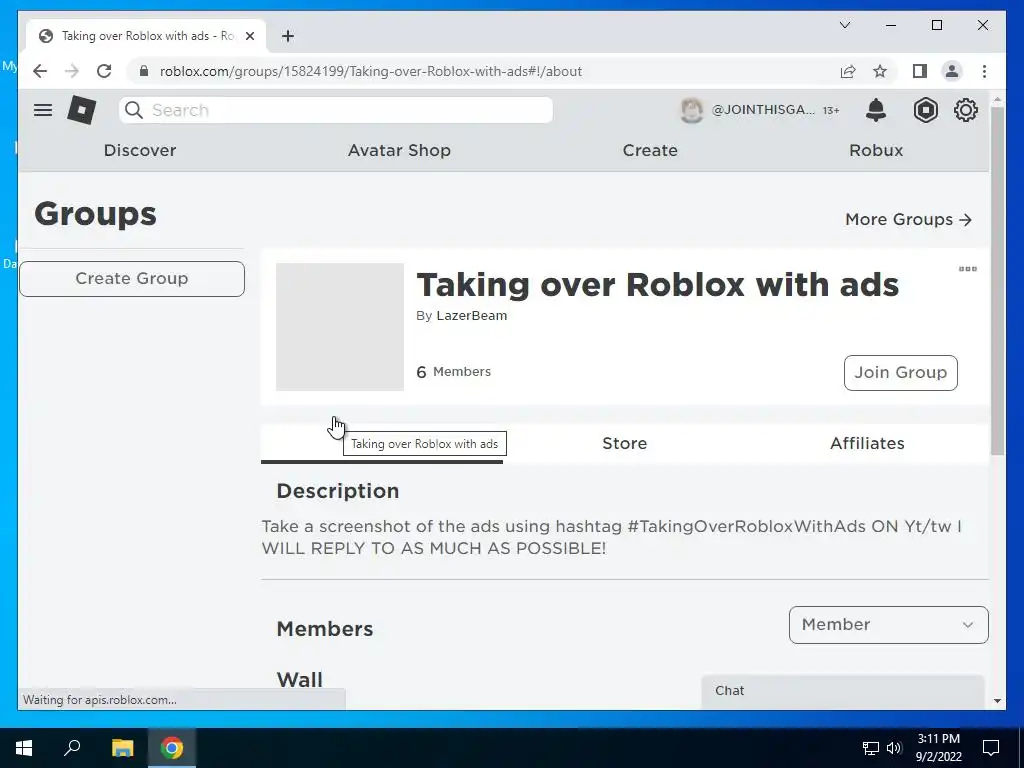Open the Robux hexagon balance icon
This screenshot has height=768, width=1024.
coord(925,110)
